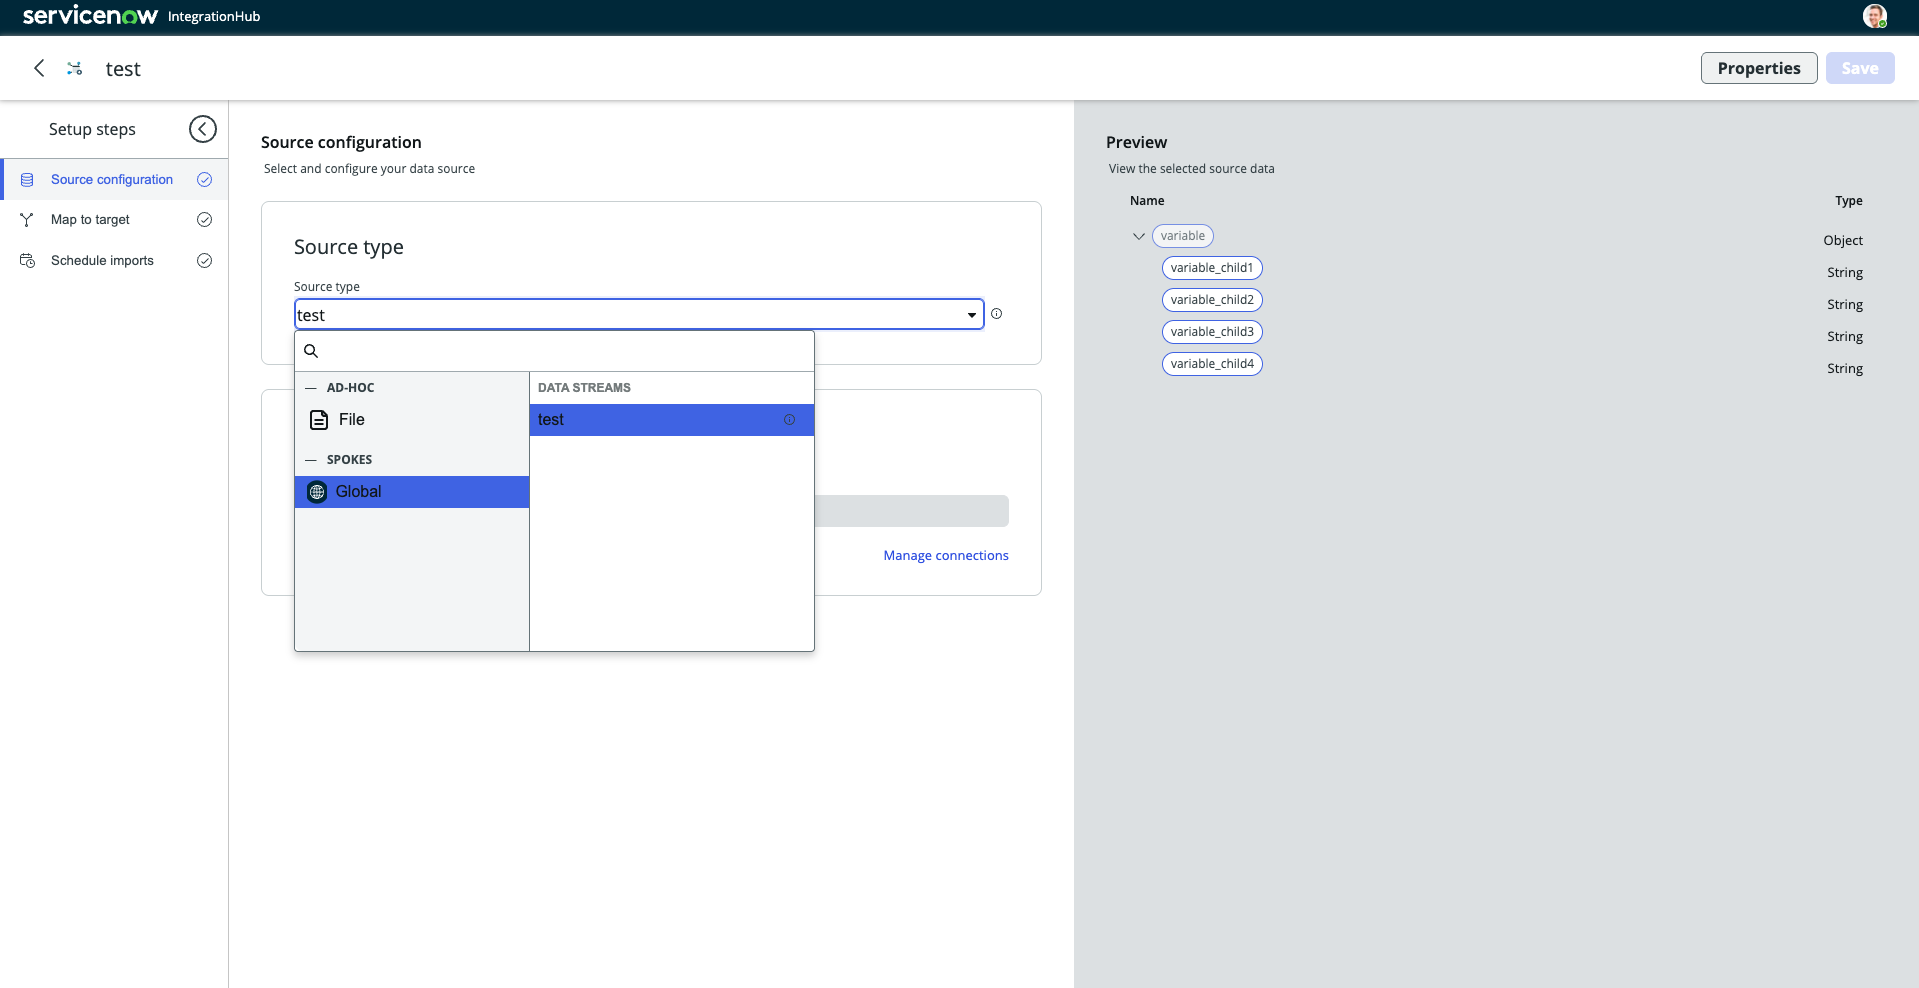Click the Setup steps heading
The width and height of the screenshot is (1919, 988).
[92, 129]
